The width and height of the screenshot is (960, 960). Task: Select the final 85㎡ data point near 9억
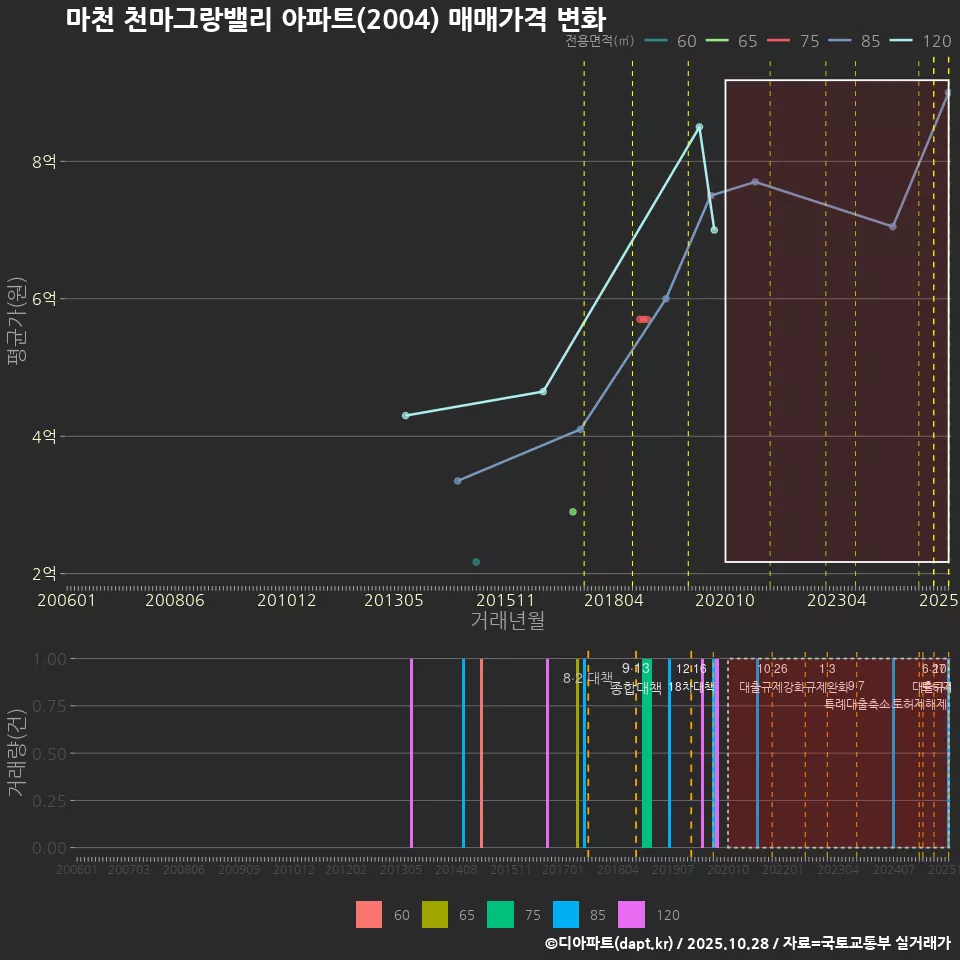[x=948, y=92]
